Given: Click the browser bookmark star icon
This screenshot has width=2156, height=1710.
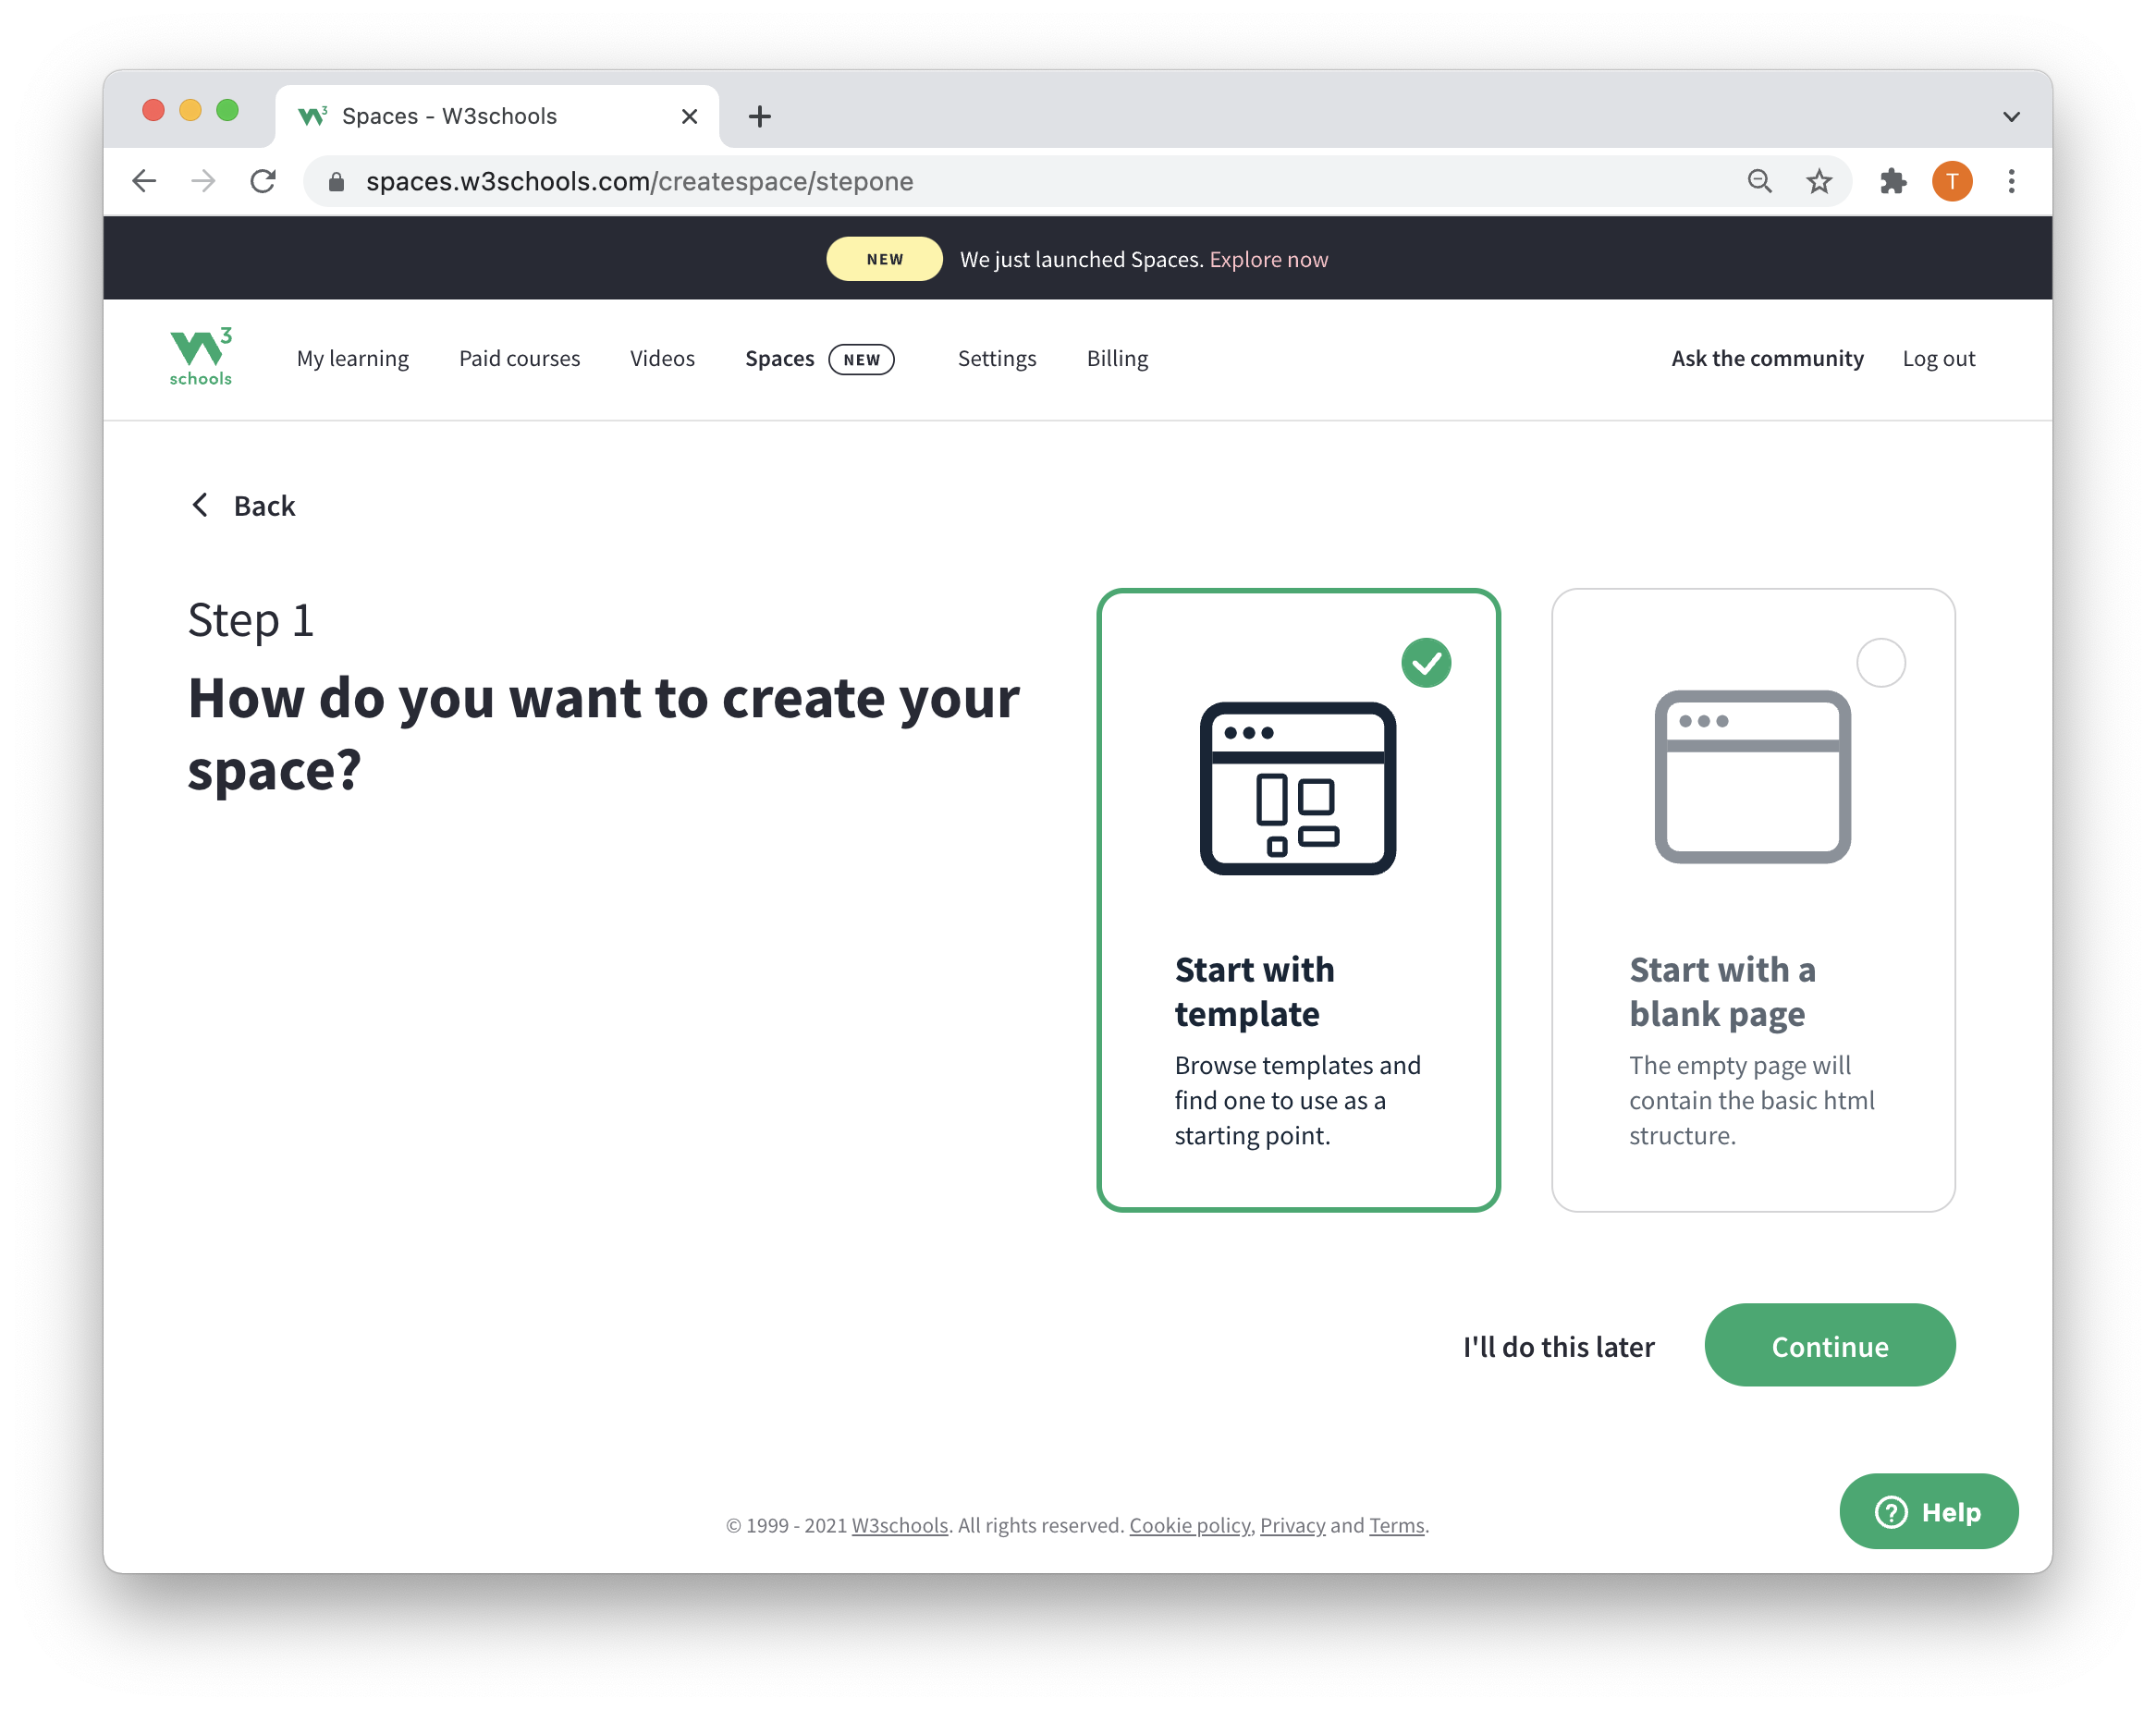Looking at the screenshot, I should (1820, 182).
